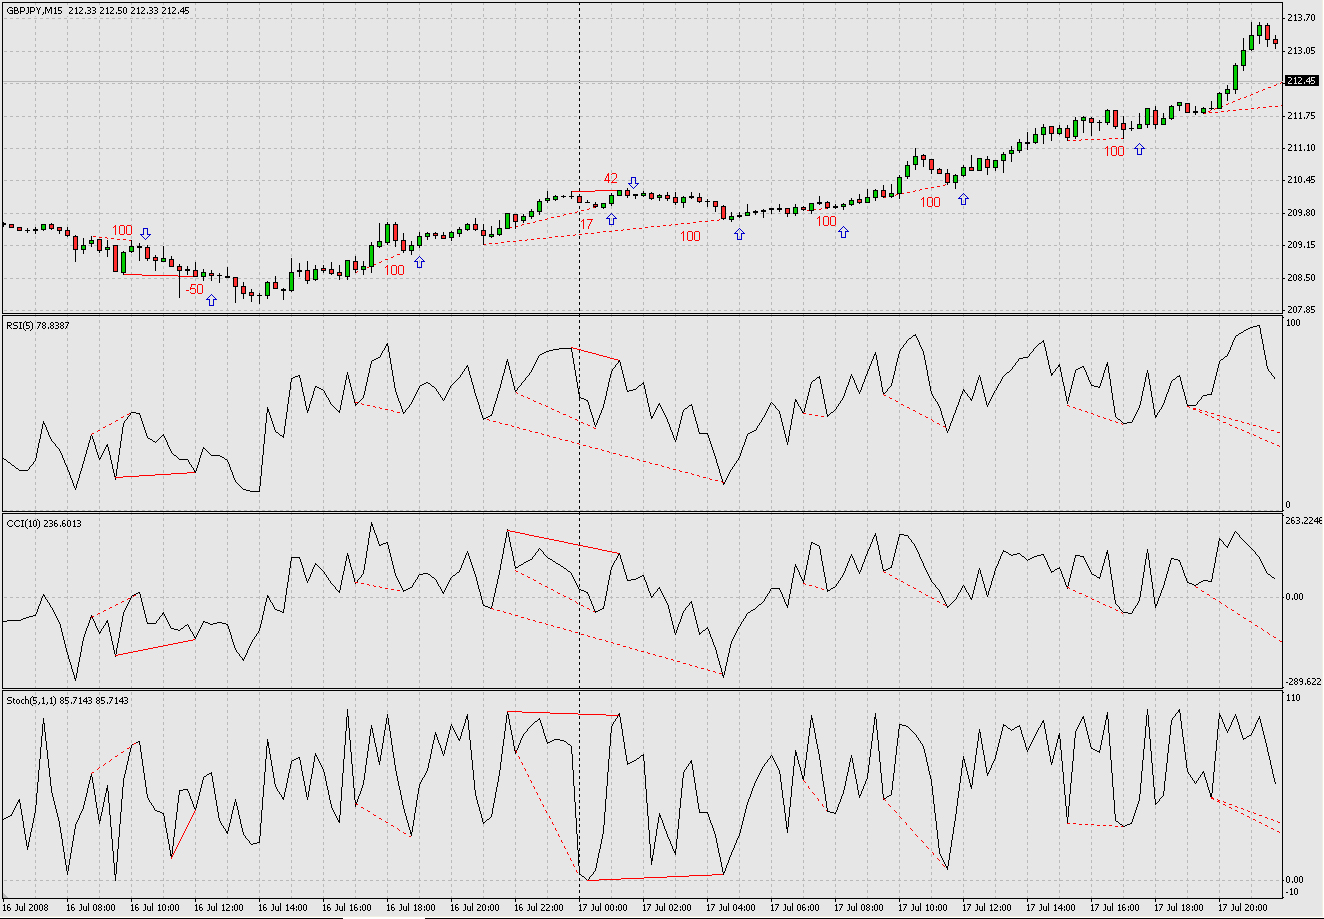Image resolution: width=1324 pixels, height=919 pixels.
Task: Click the 213.70 price axis value
Action: 1301,18
